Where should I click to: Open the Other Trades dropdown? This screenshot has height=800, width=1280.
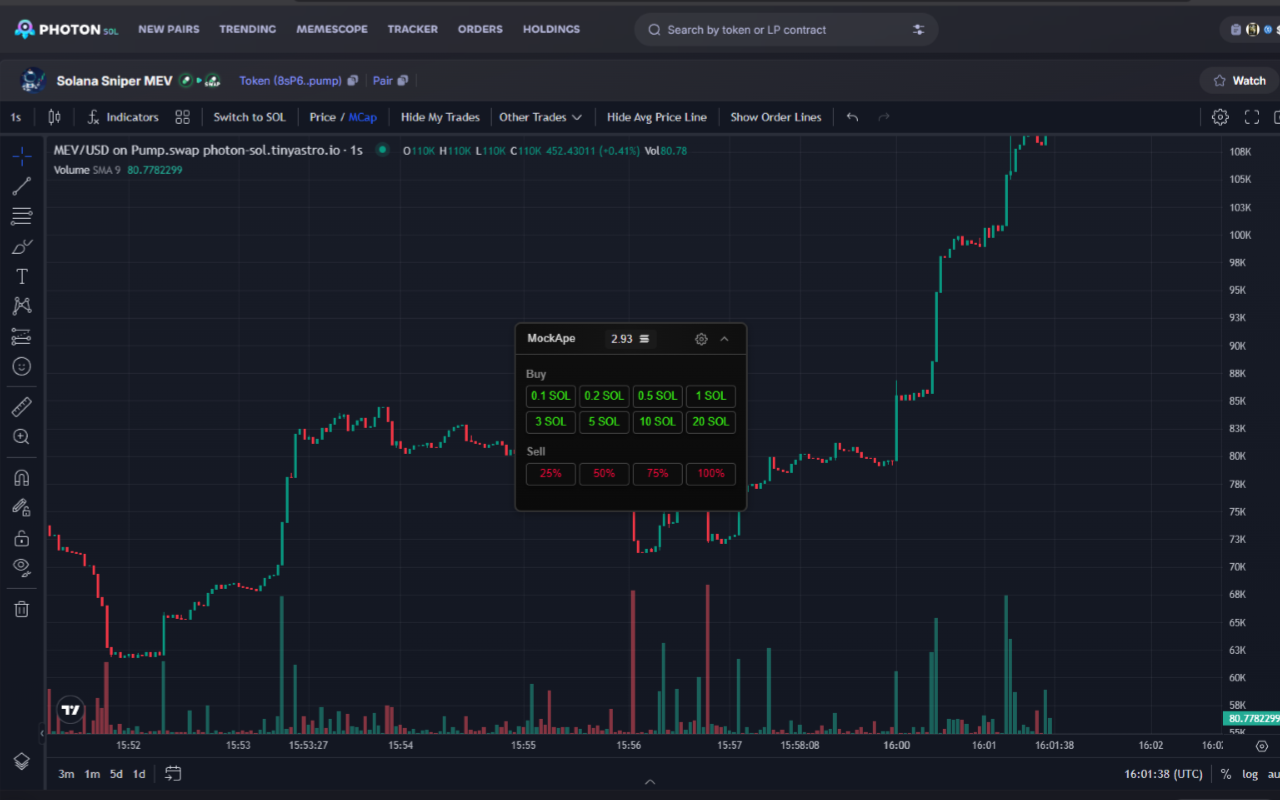pyautogui.click(x=540, y=117)
